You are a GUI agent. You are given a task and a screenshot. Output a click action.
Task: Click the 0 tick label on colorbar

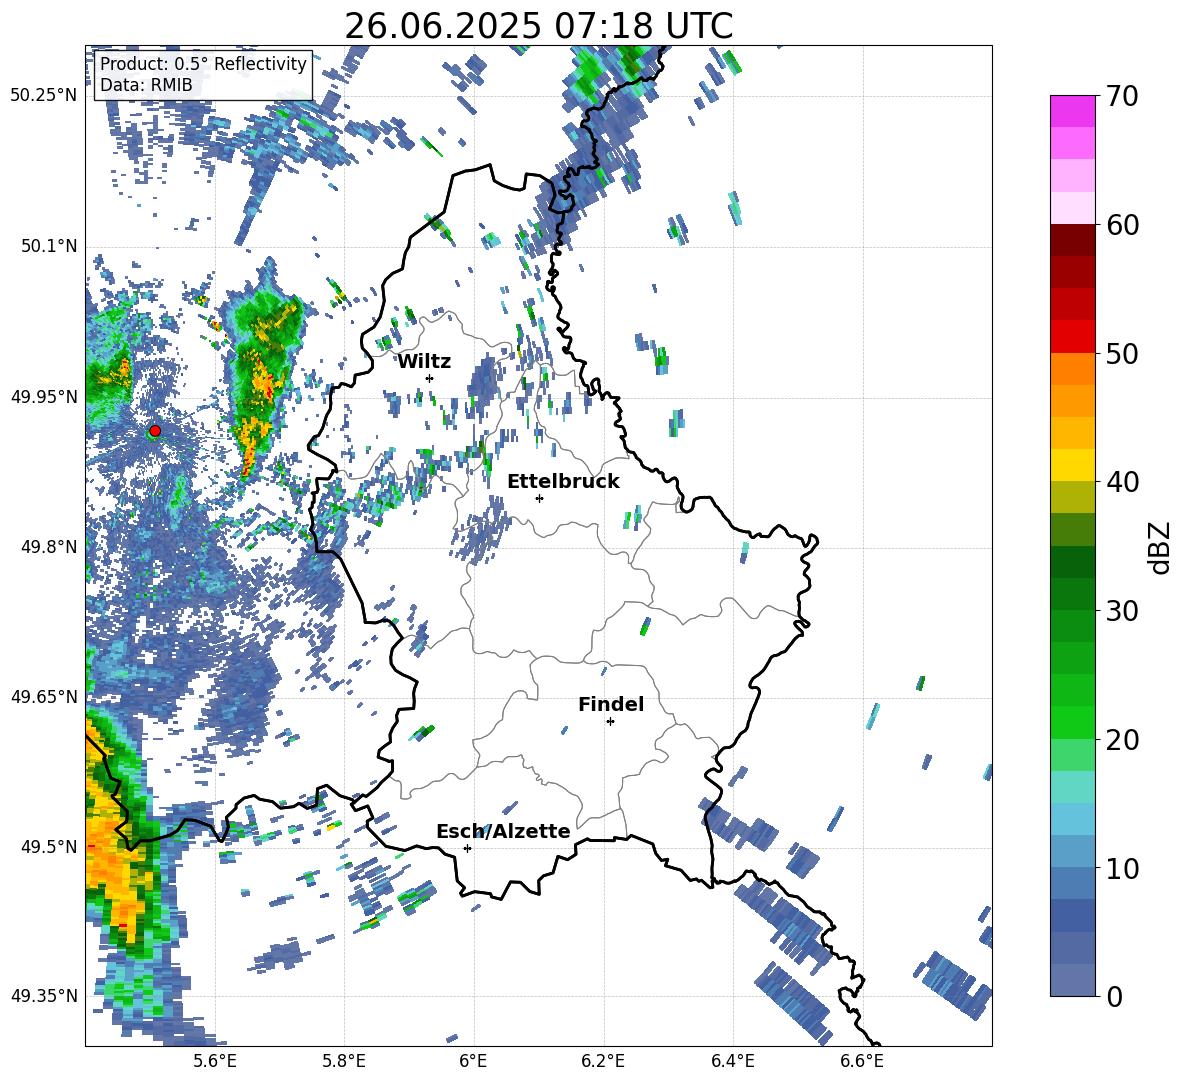[1114, 996]
